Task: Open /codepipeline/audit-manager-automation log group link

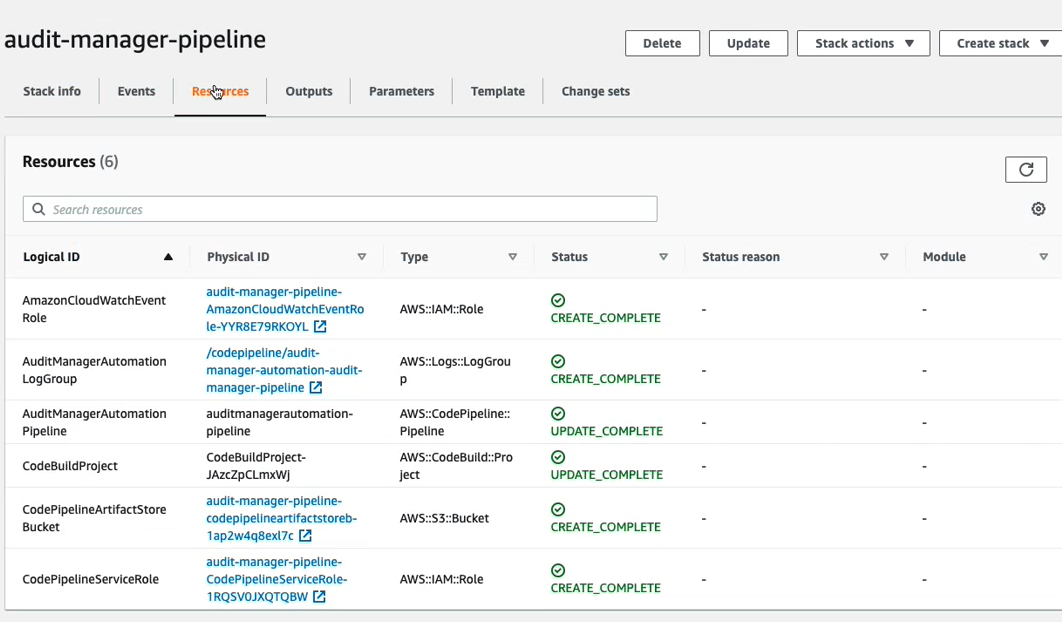Action: pyautogui.click(x=284, y=370)
